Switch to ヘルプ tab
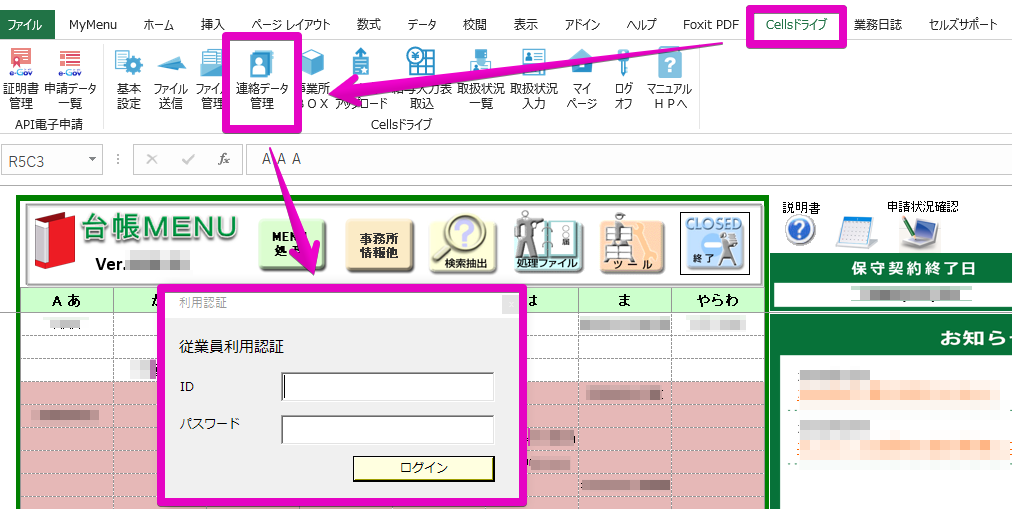The width and height of the screenshot is (1012, 510). (x=641, y=25)
